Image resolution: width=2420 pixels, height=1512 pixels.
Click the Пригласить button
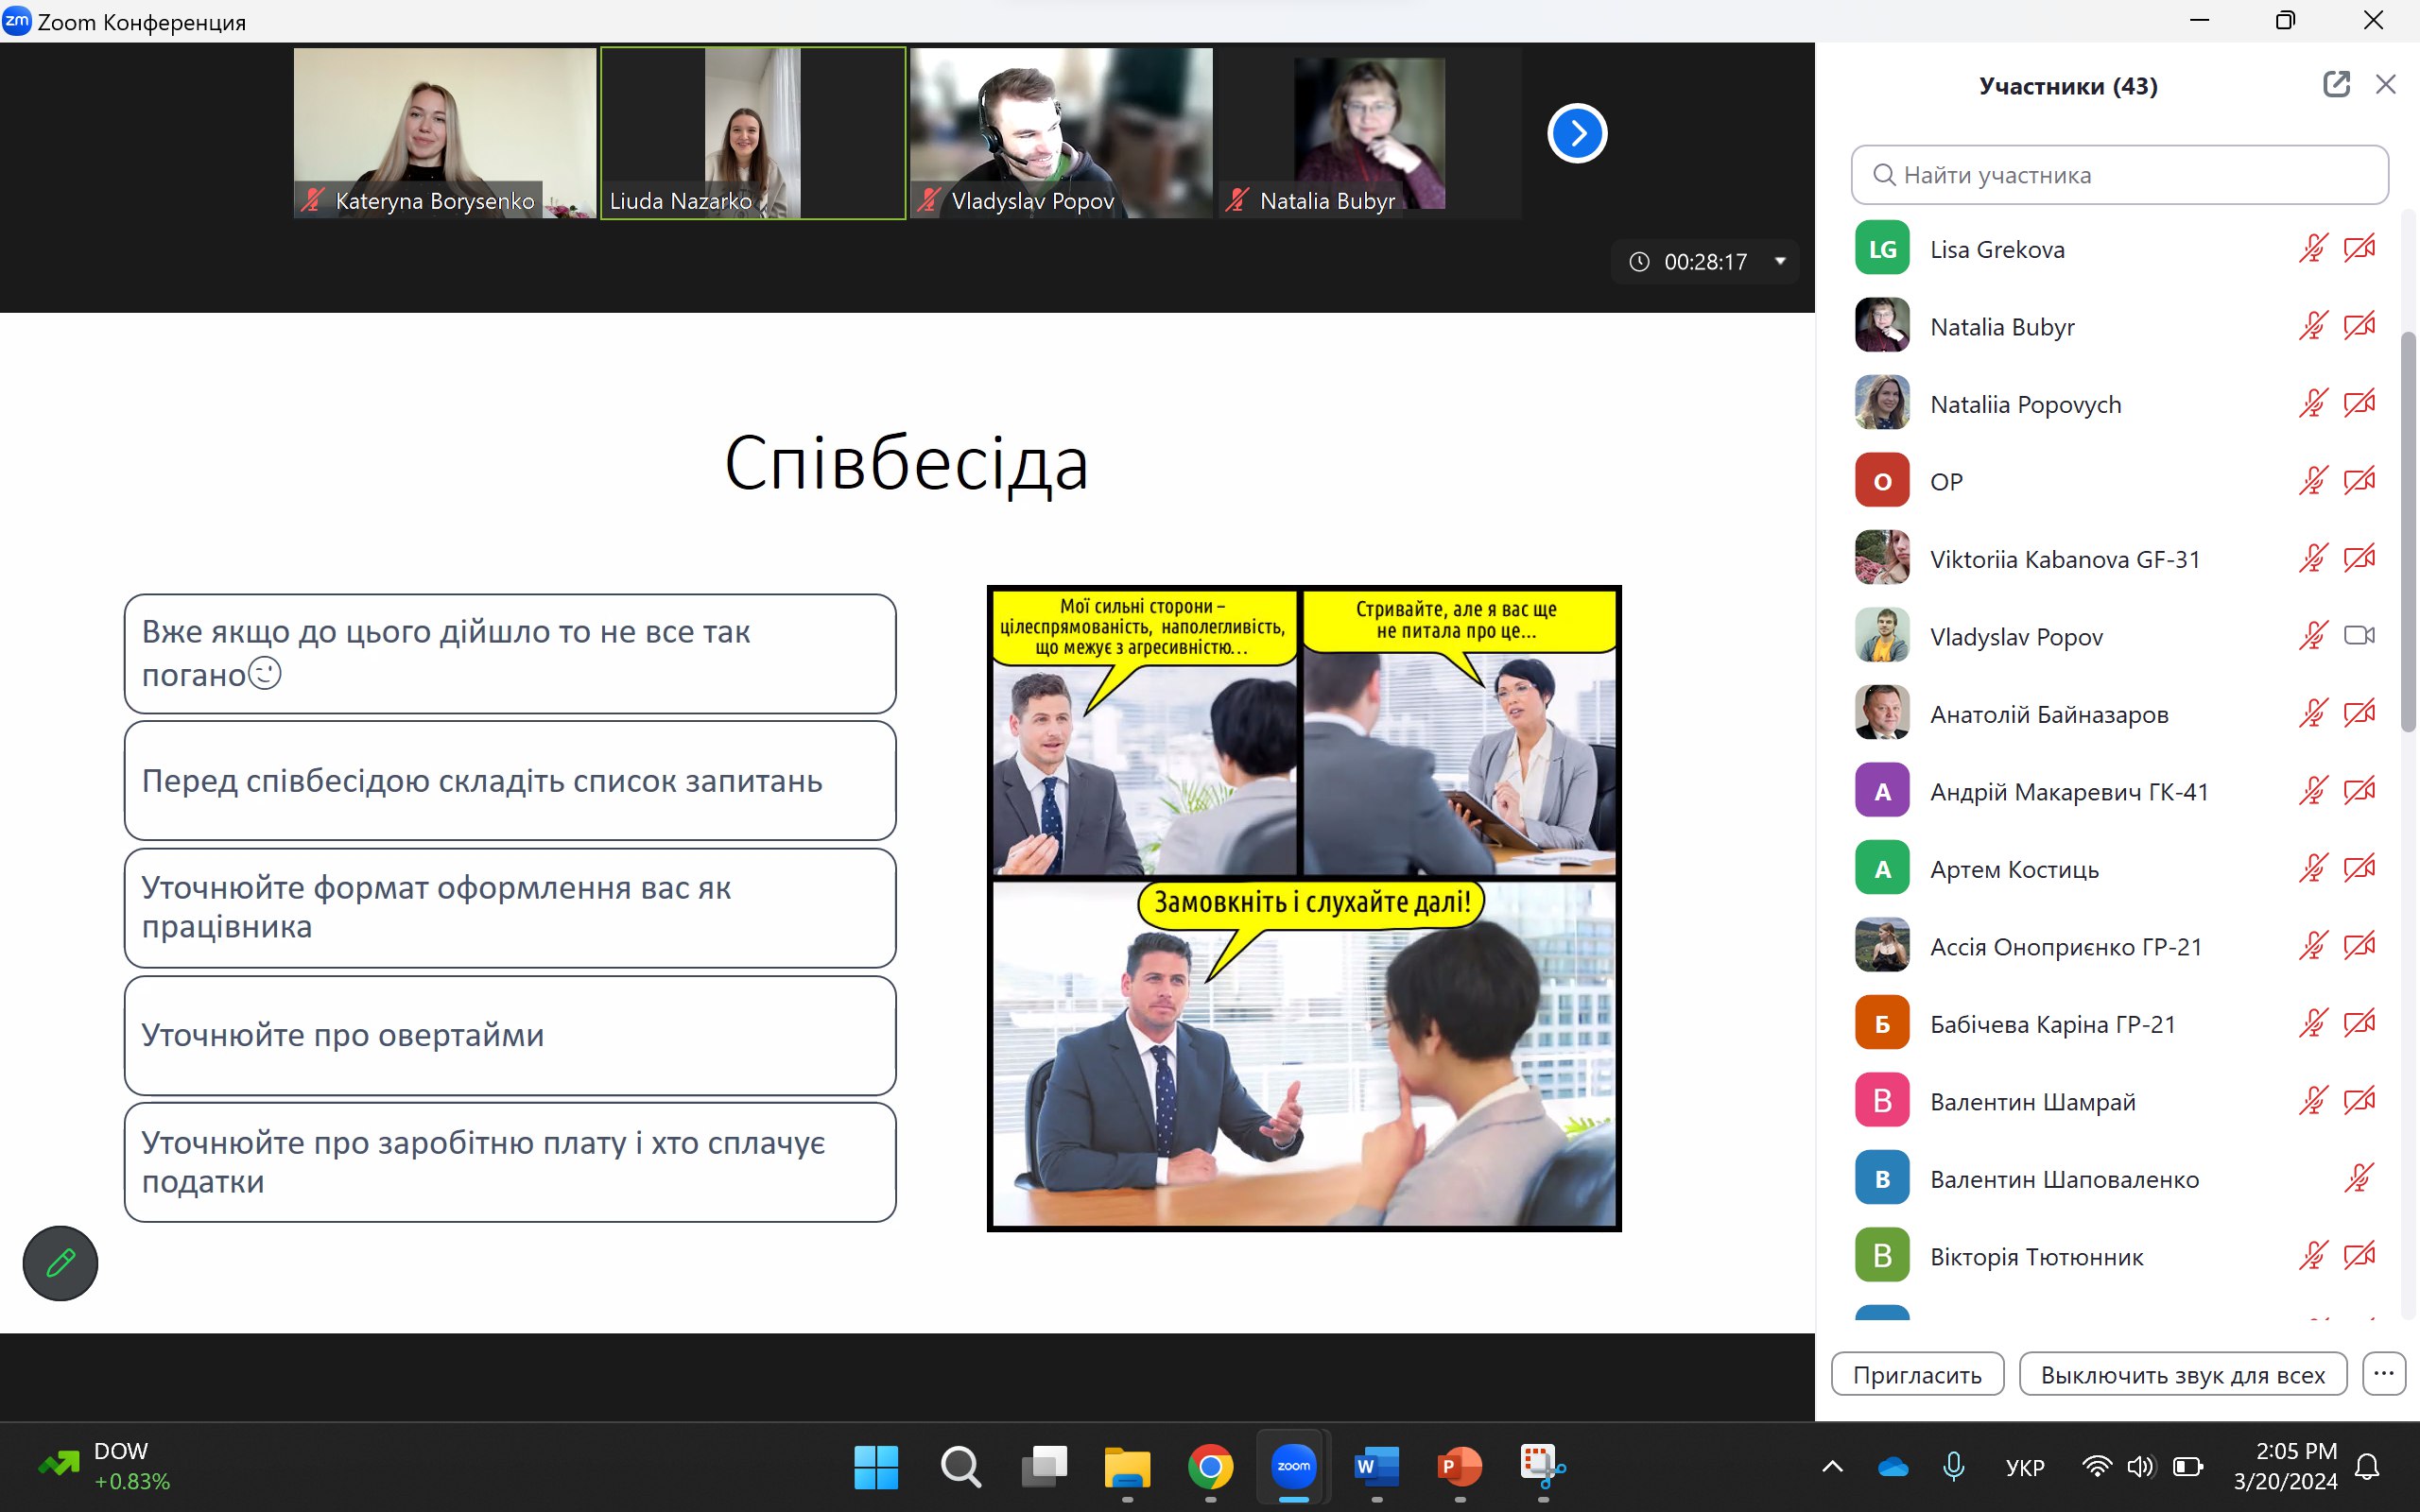(1917, 1375)
